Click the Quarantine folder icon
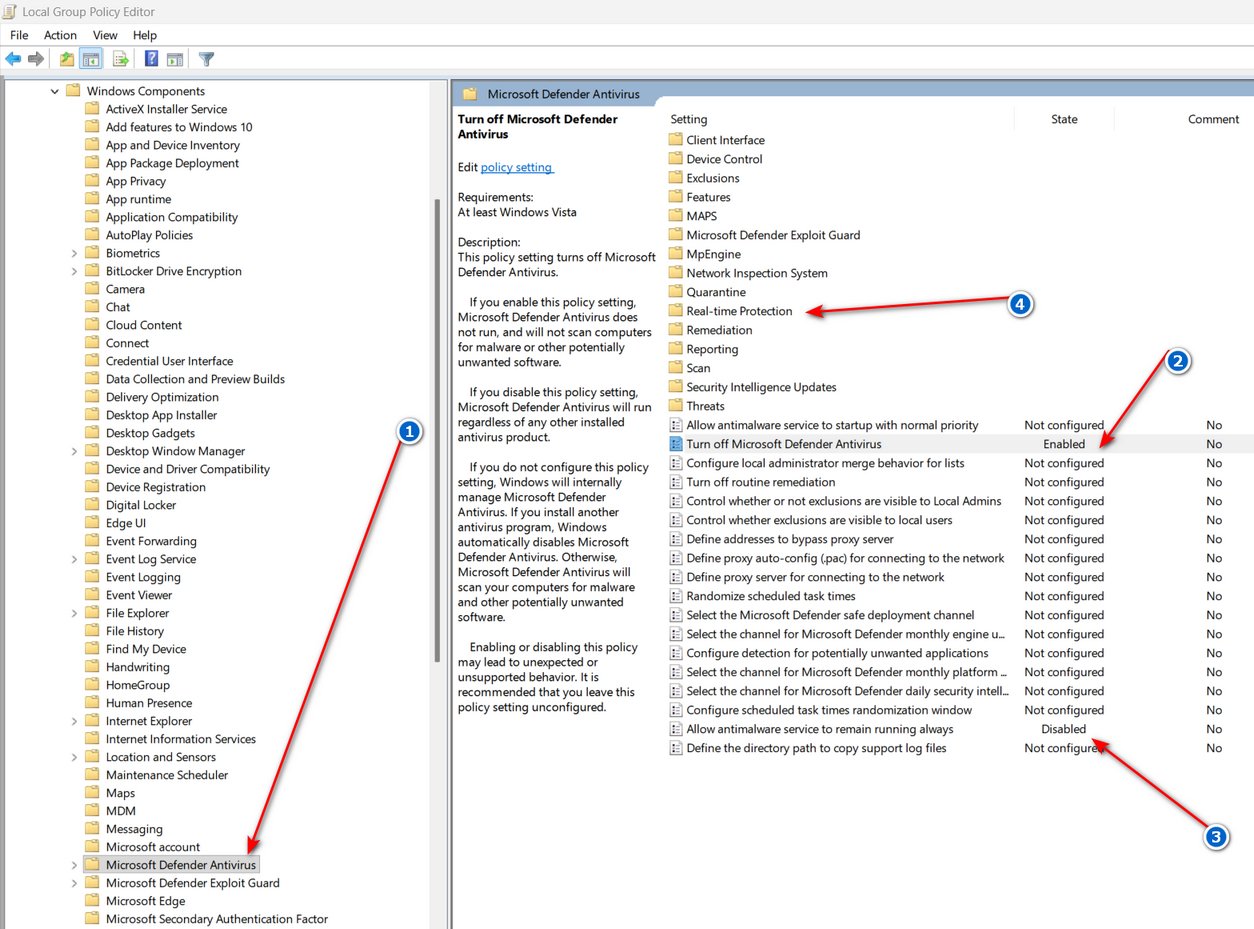Screen dimensions: 1254x929 pyautogui.click(x=676, y=292)
